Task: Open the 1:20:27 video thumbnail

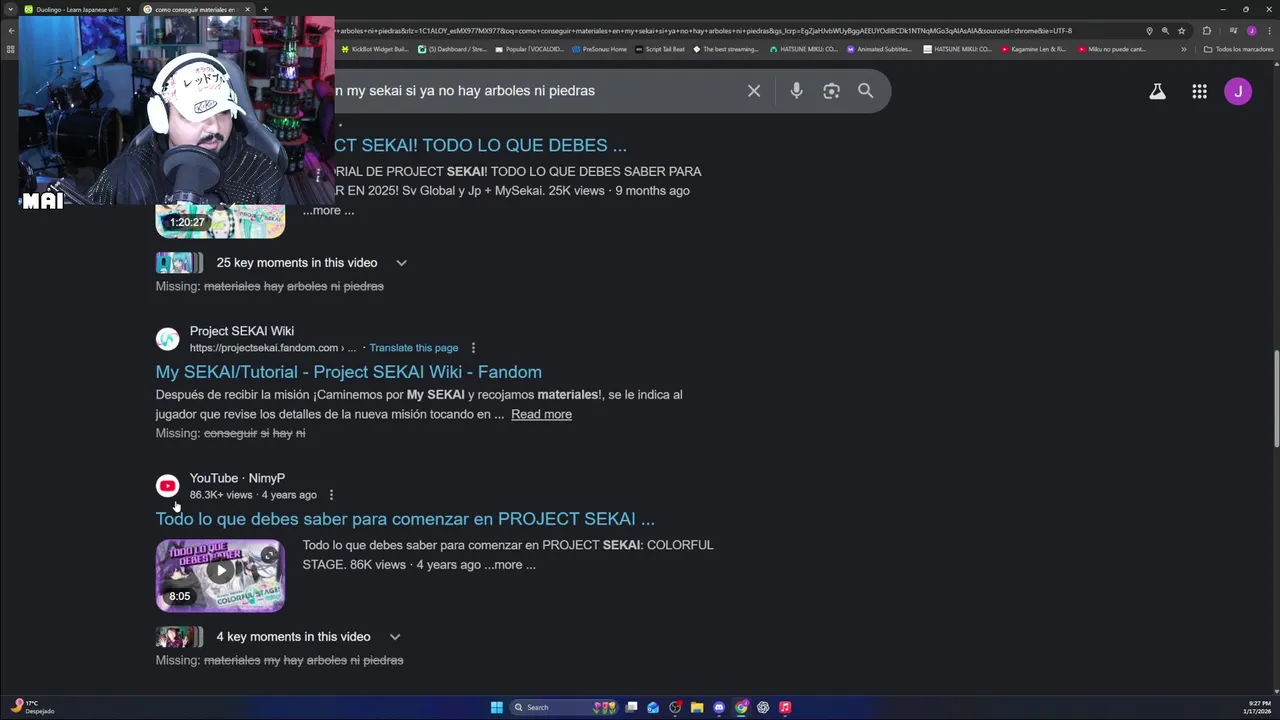Action: 220,221
